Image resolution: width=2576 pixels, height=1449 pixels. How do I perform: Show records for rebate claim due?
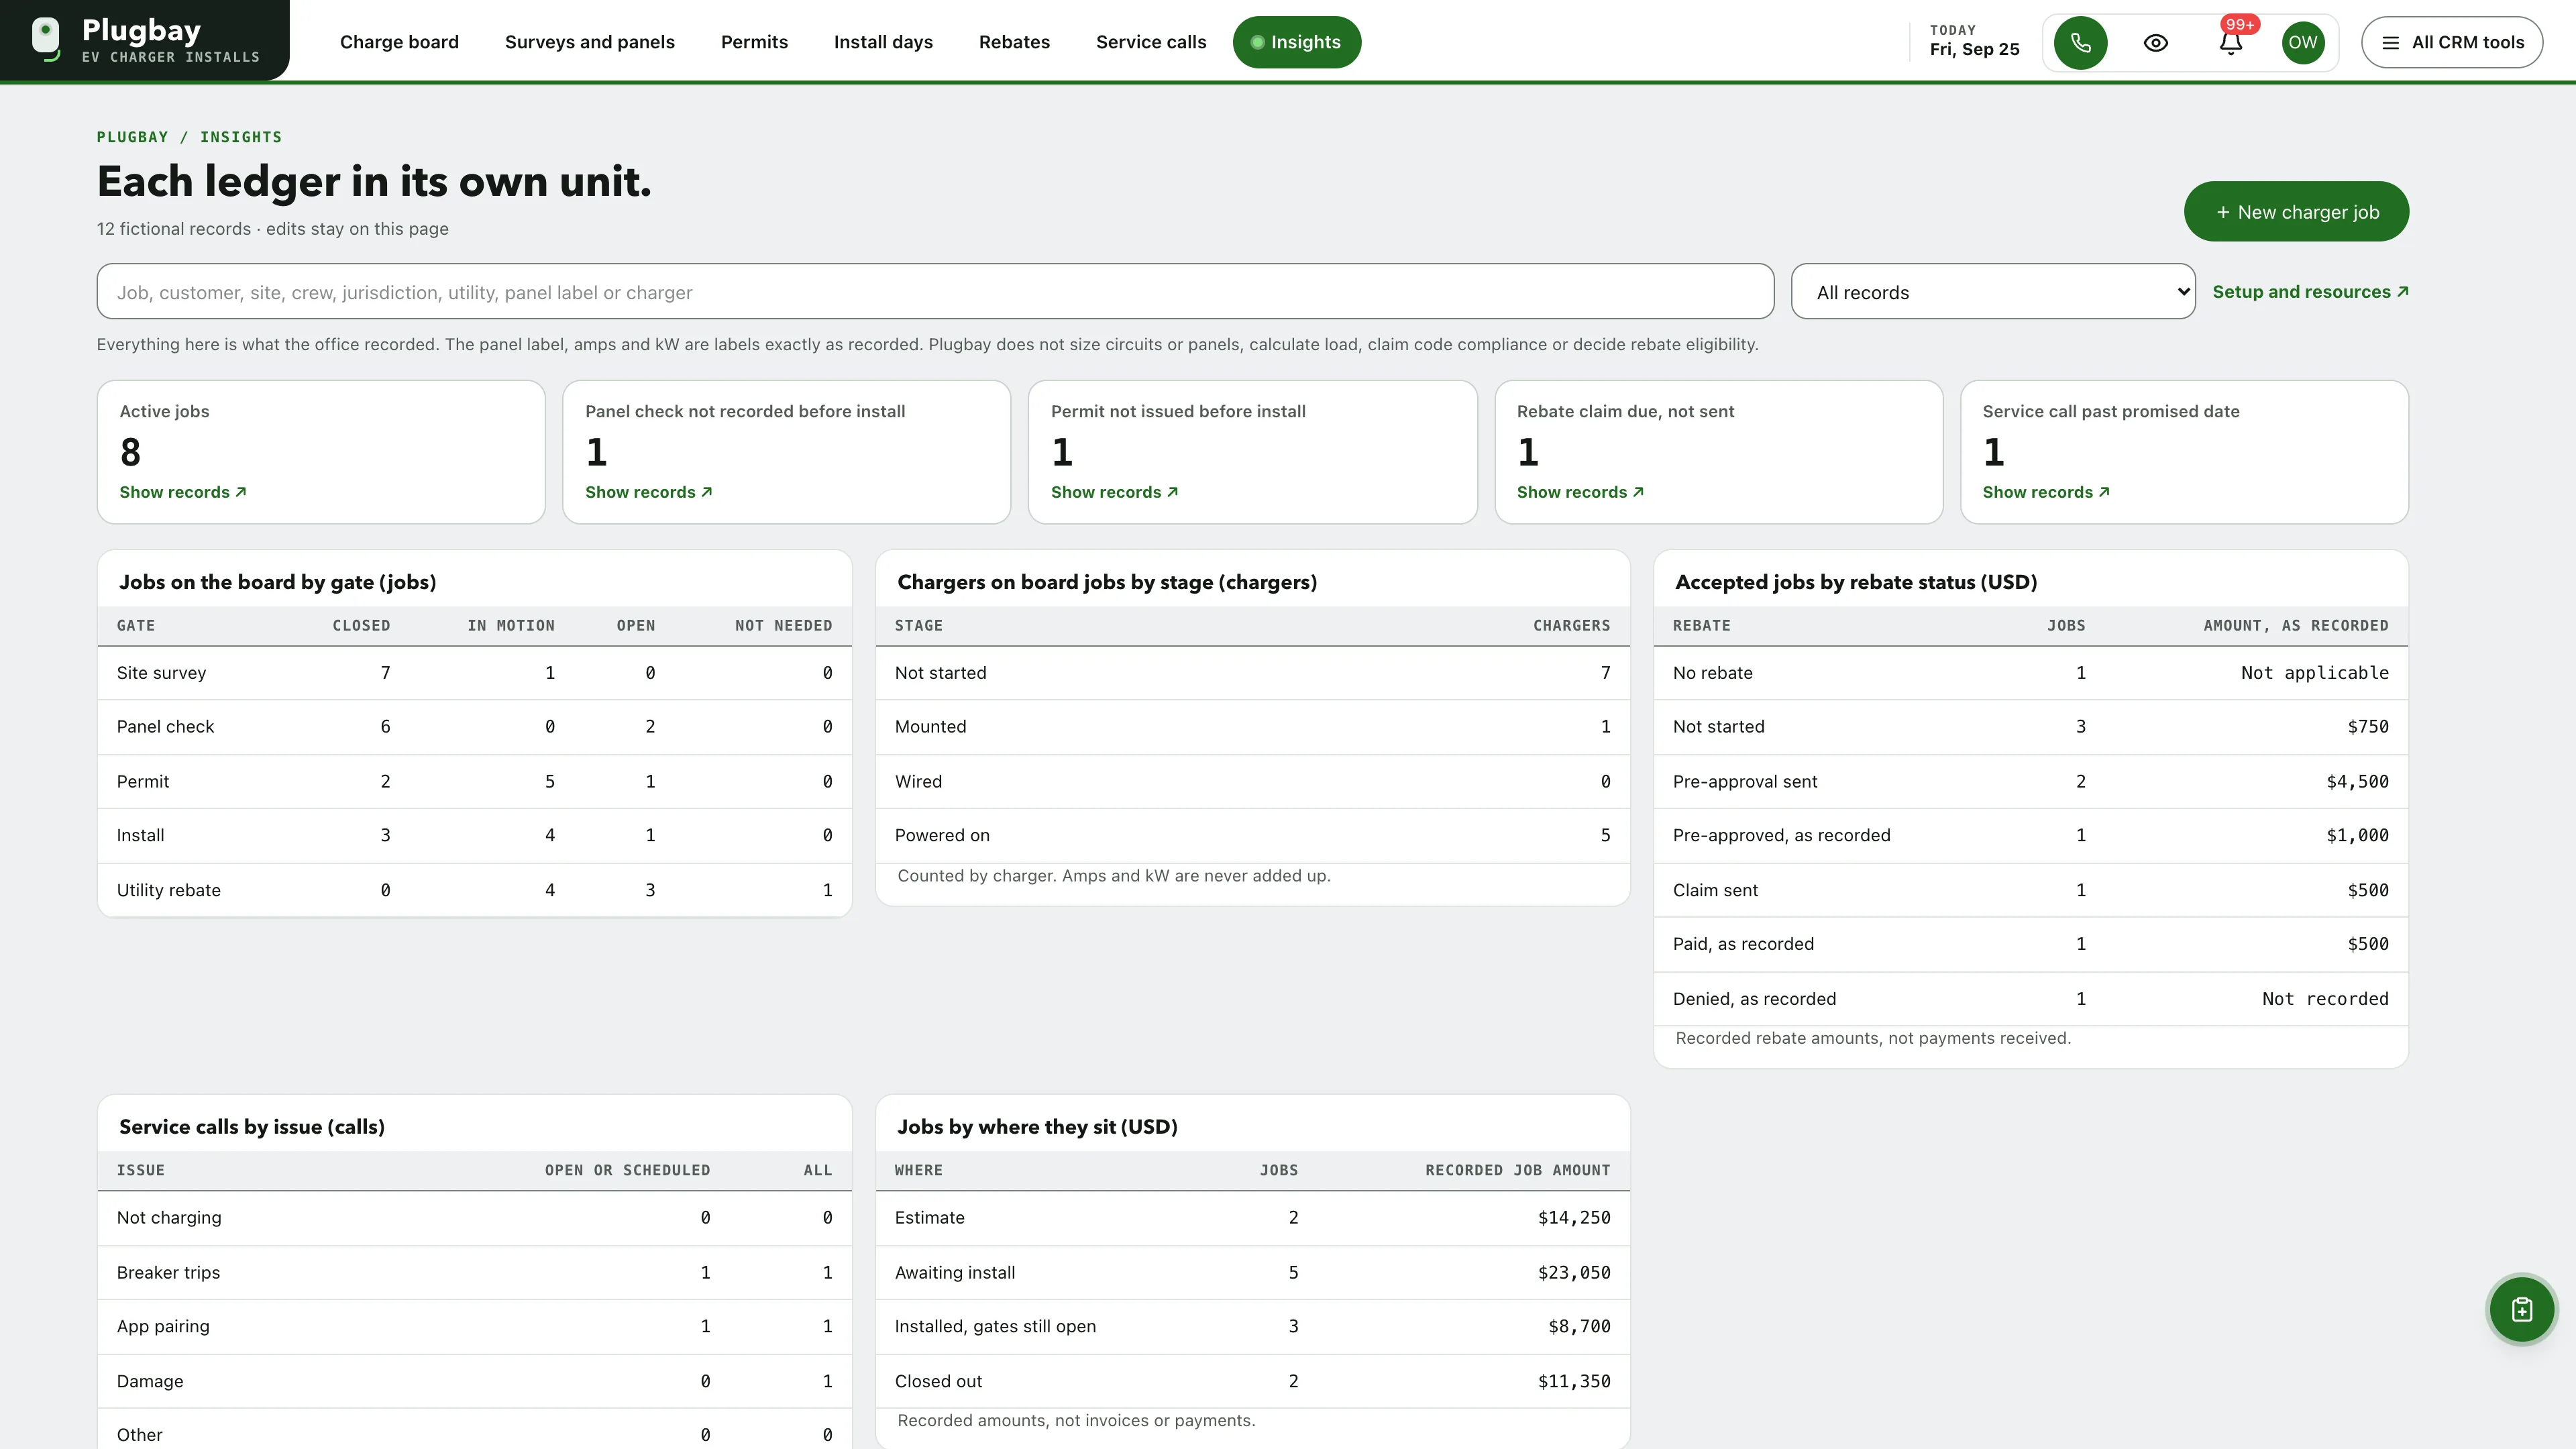click(x=1581, y=492)
